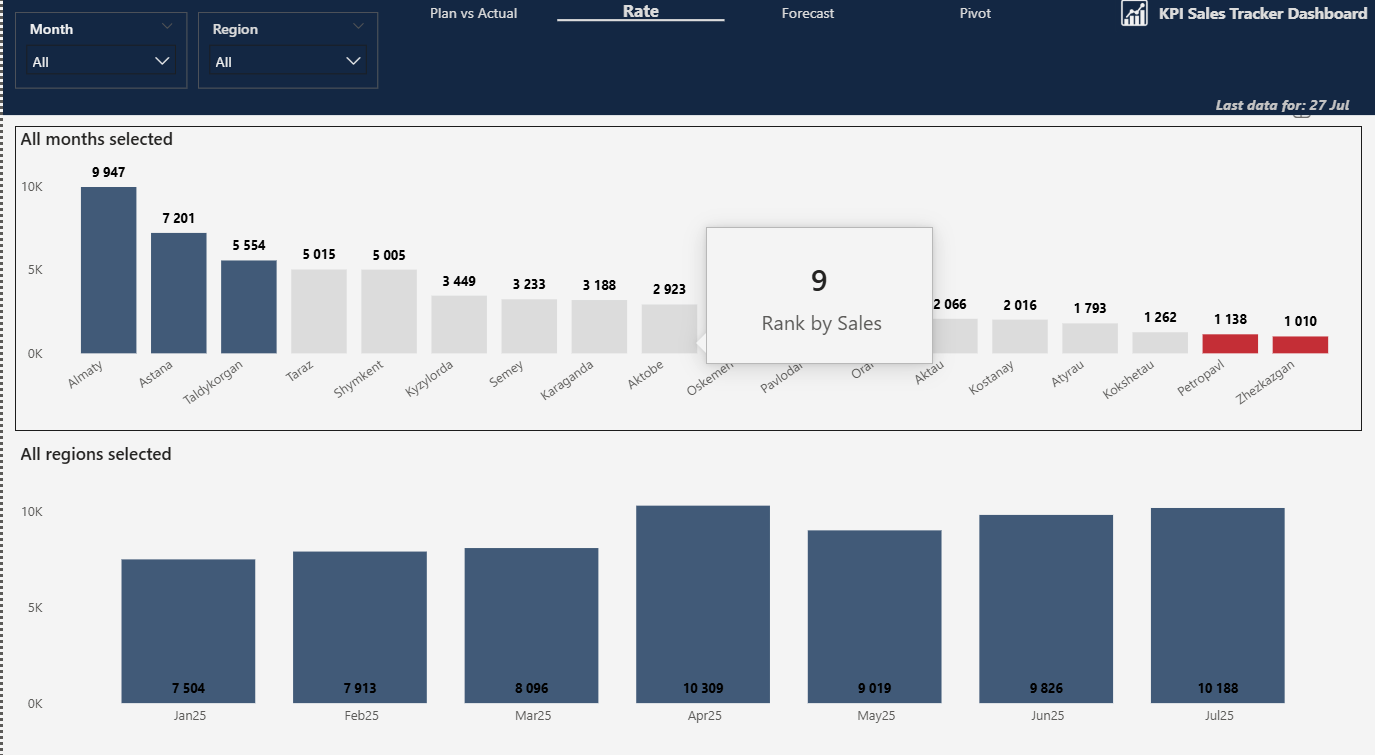Click the Jan25 monthly sales bar
The height and width of the screenshot is (755, 1375).
[x=188, y=631]
